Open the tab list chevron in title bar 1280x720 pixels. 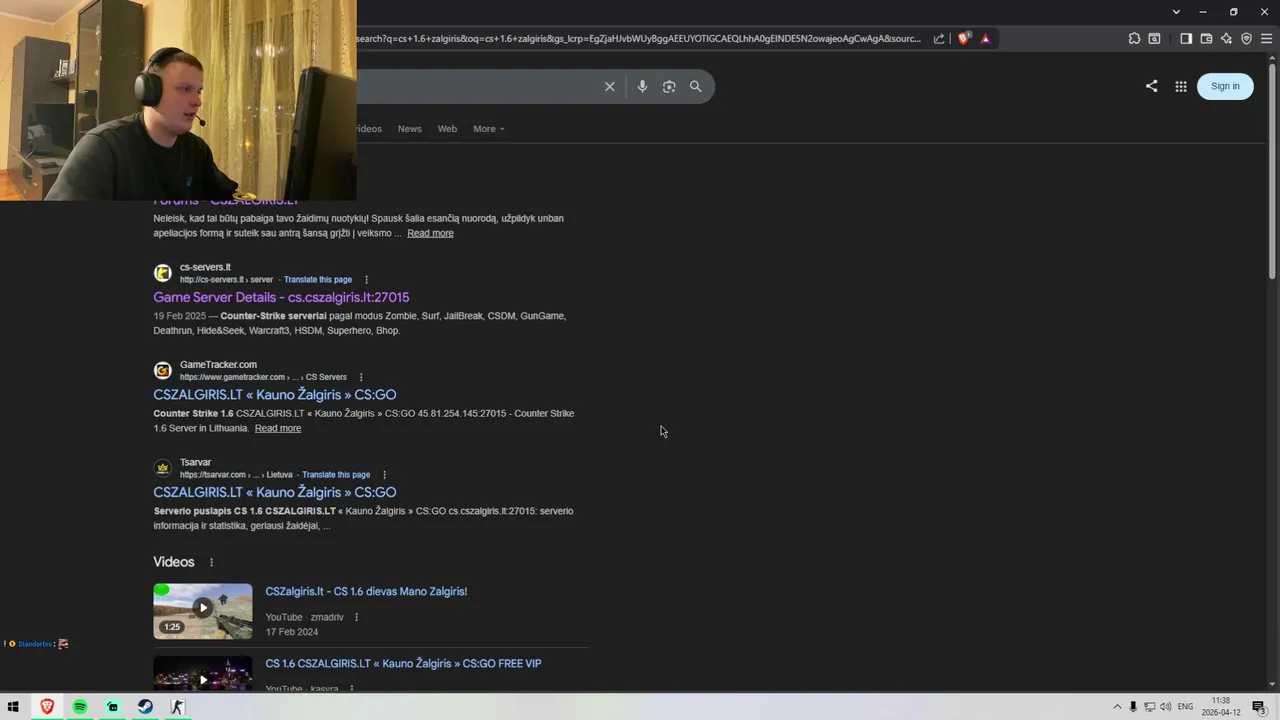click(1176, 12)
